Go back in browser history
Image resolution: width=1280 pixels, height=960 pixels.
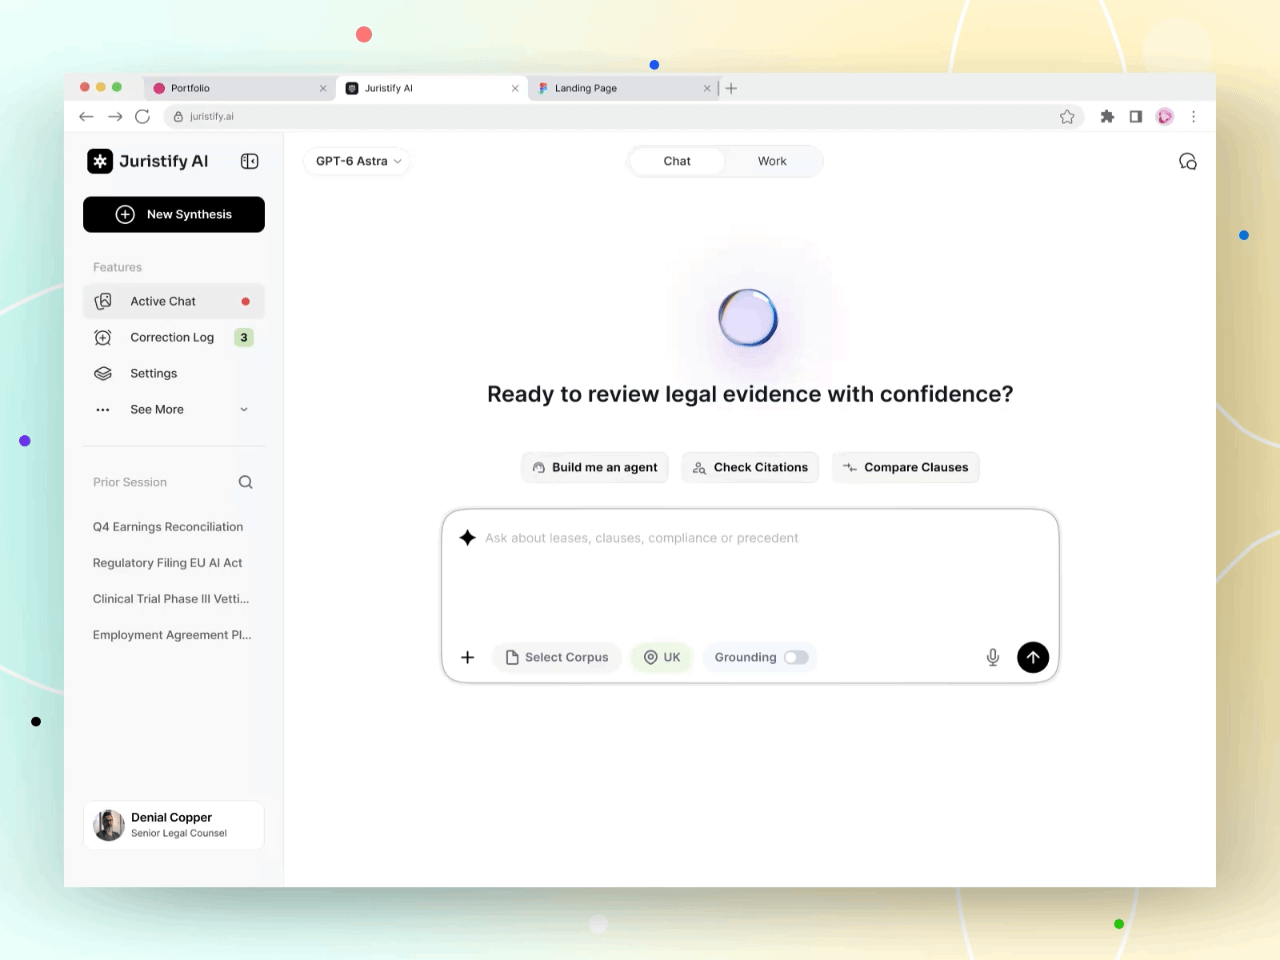pos(86,117)
